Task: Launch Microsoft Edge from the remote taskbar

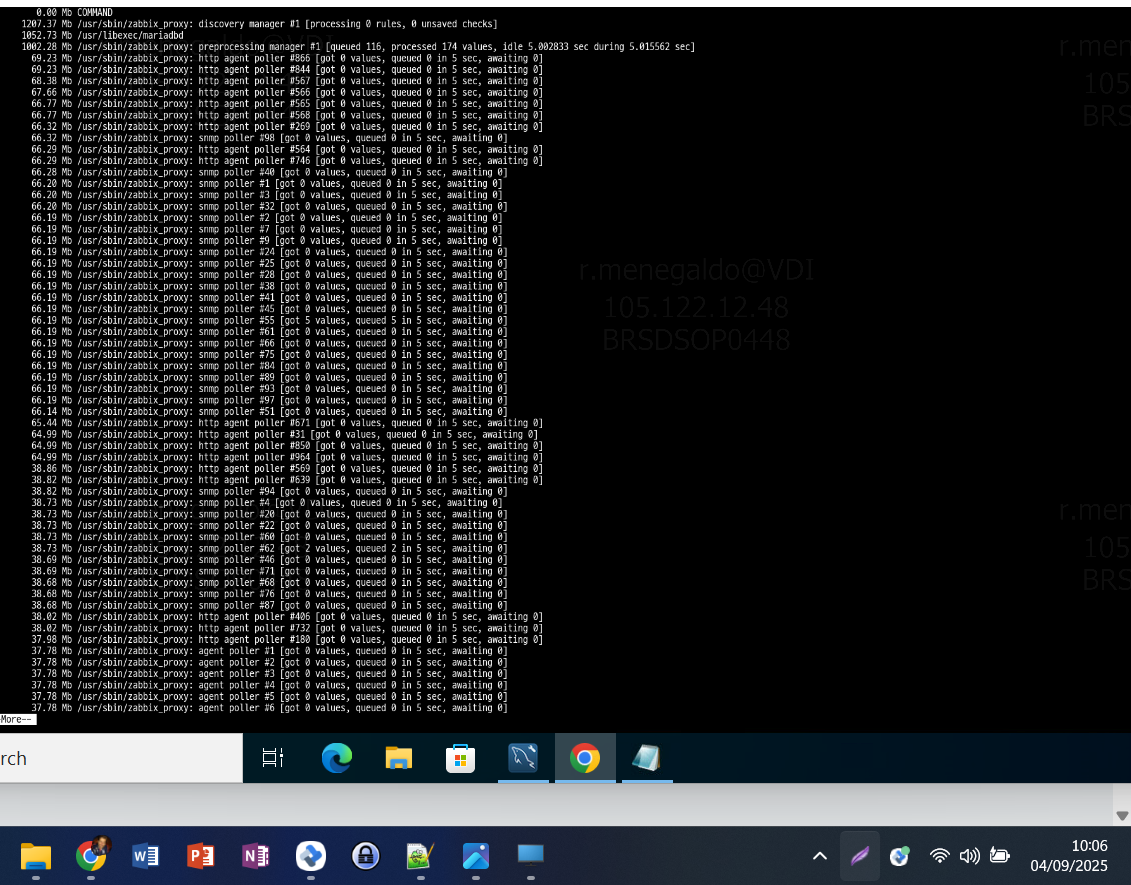Action: point(337,758)
